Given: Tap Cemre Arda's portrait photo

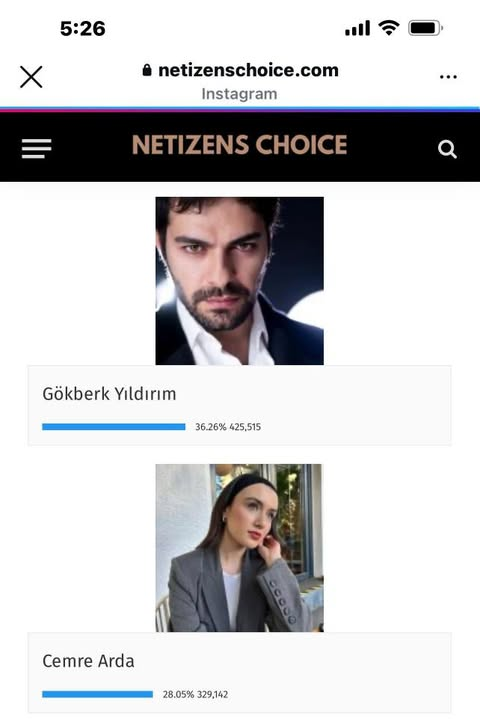Looking at the screenshot, I should [x=239, y=548].
